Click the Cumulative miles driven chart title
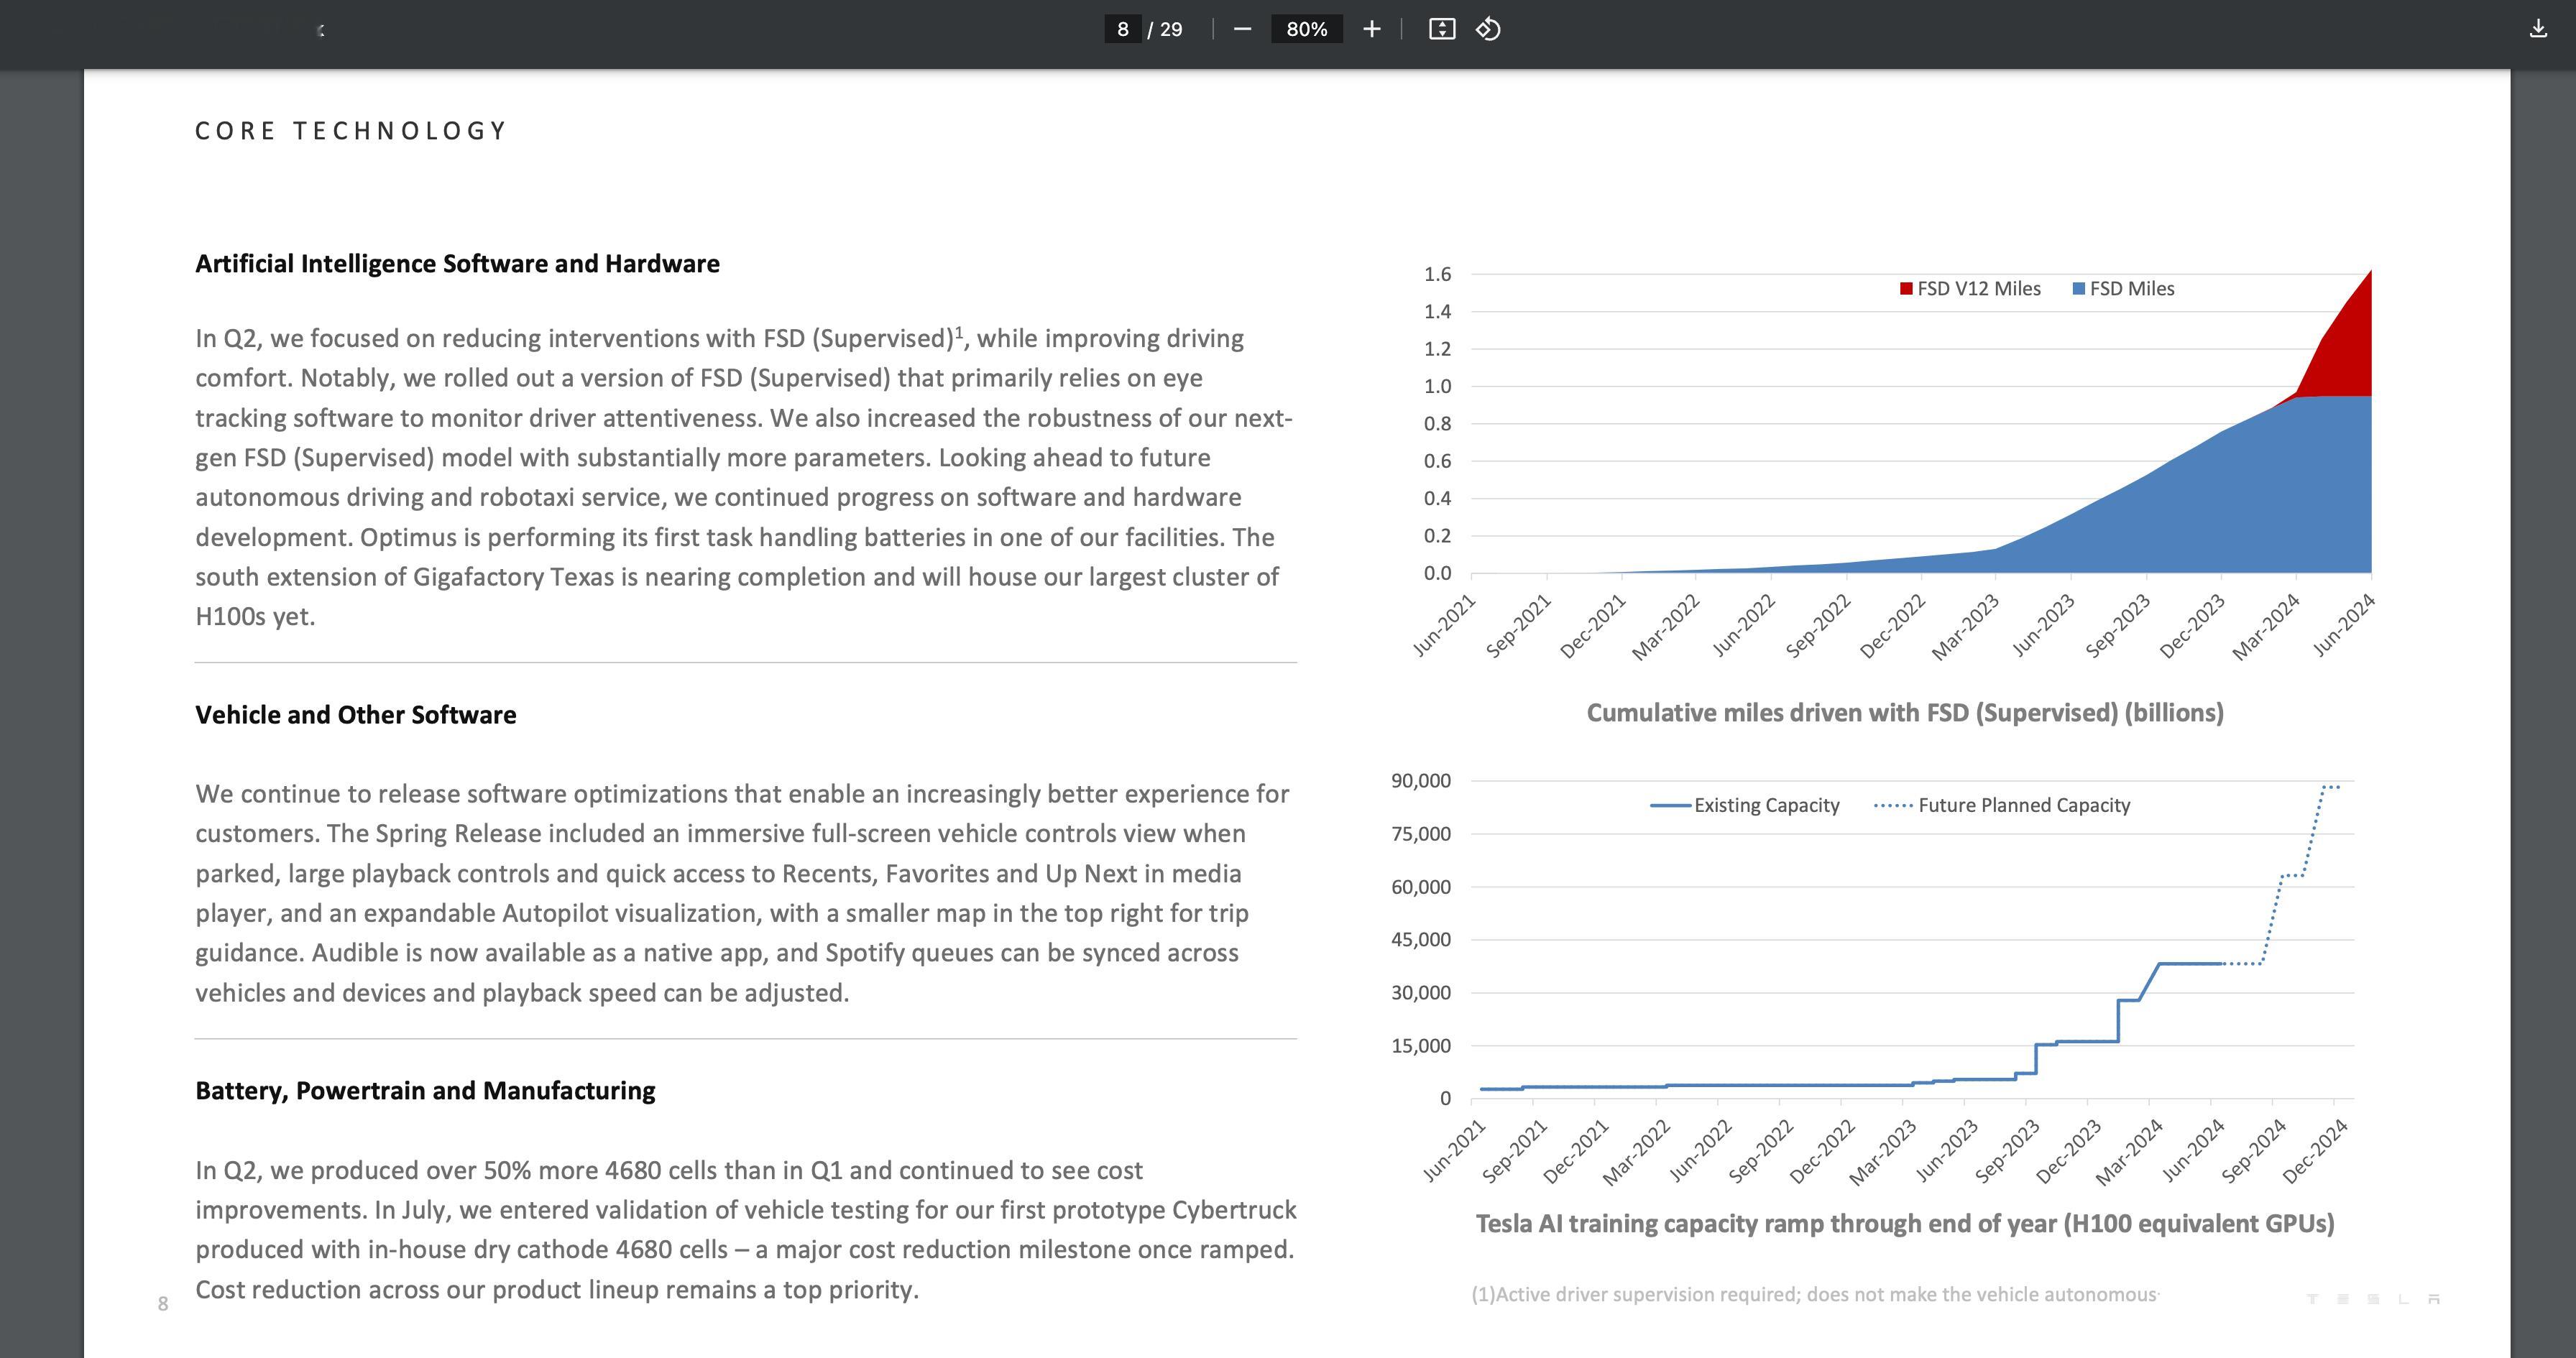 point(1905,712)
